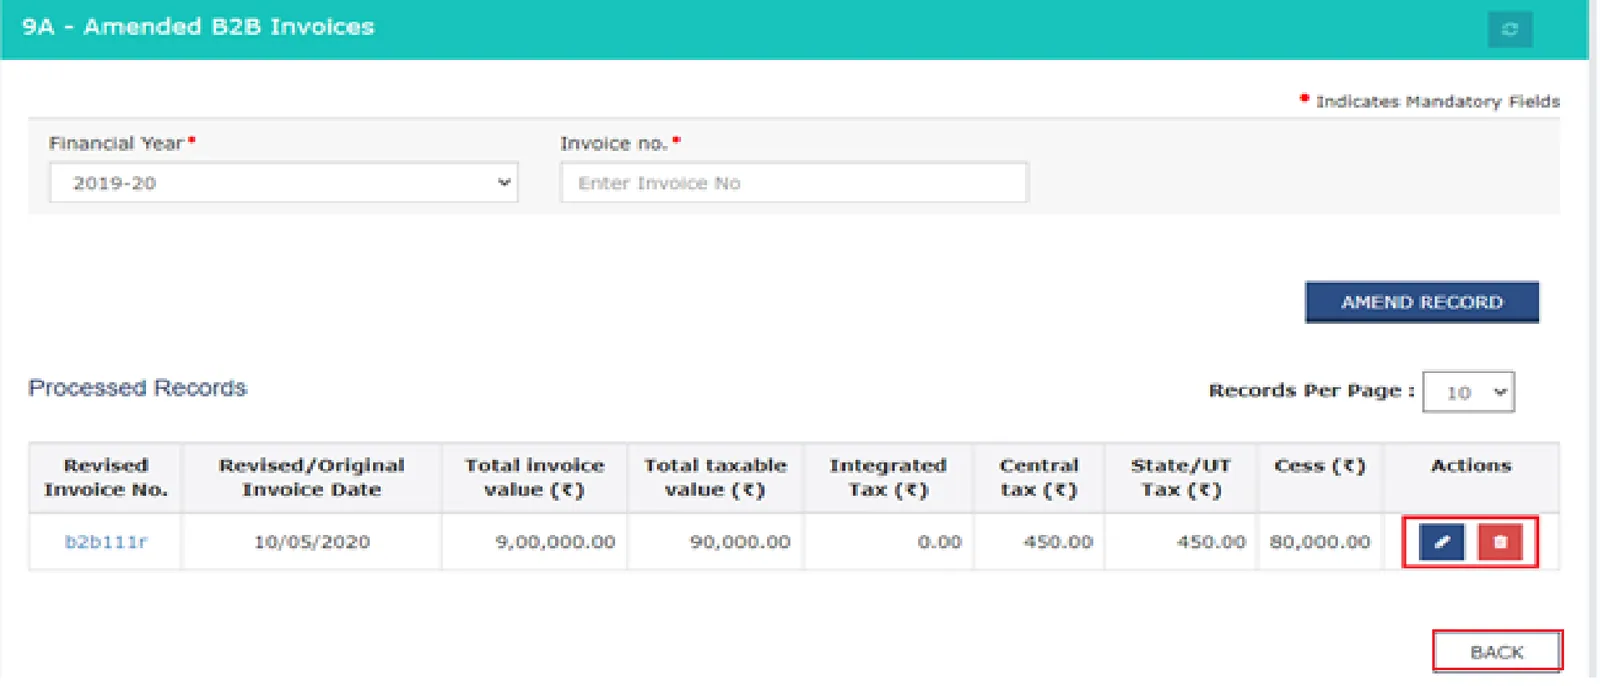
Task: Select integrated tax value 0.00
Action: 939,542
